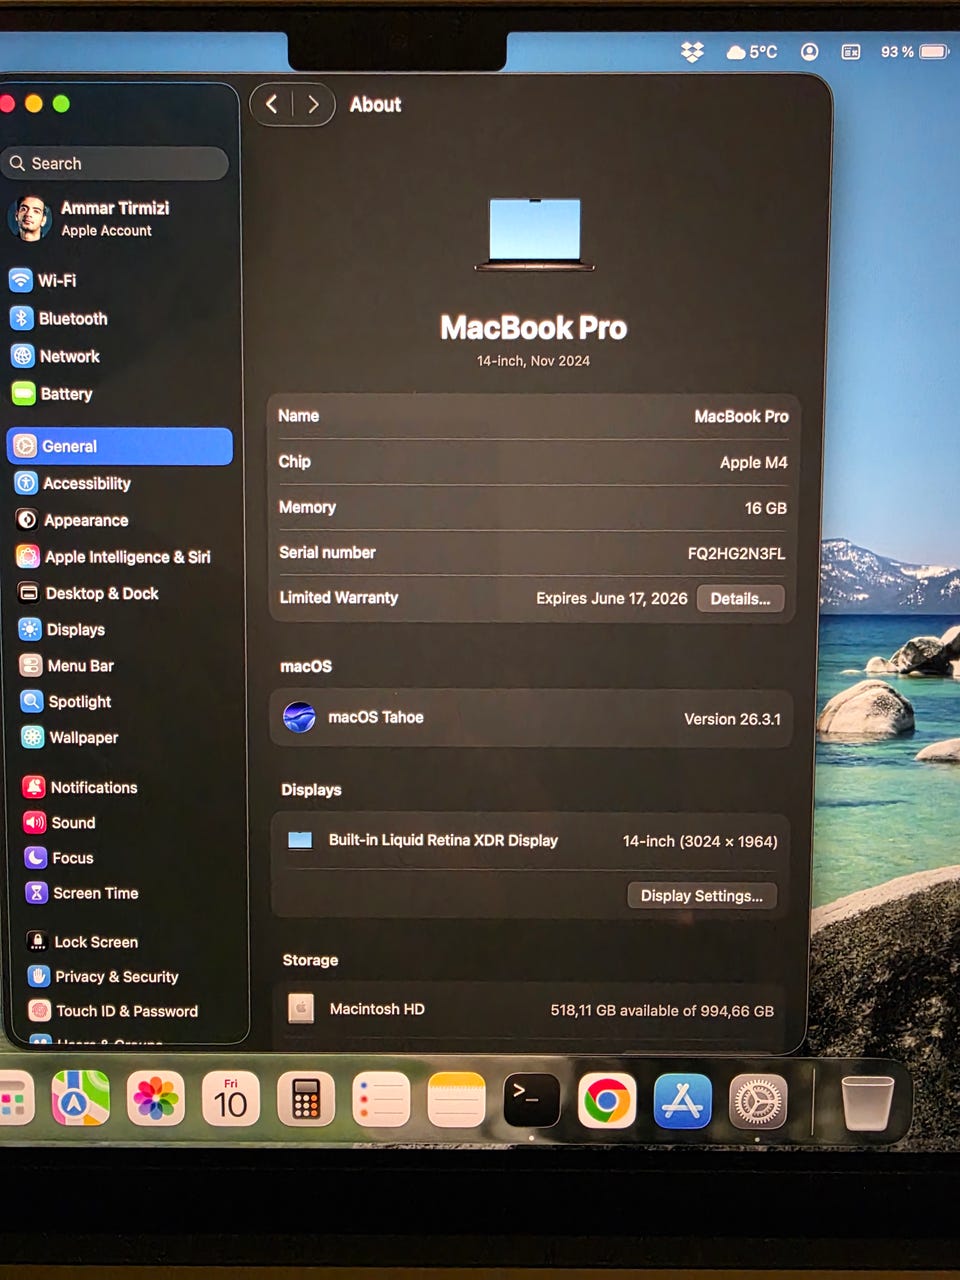Click the 5°C weather menu bar item
Image resolution: width=960 pixels, height=1280 pixels.
[752, 52]
